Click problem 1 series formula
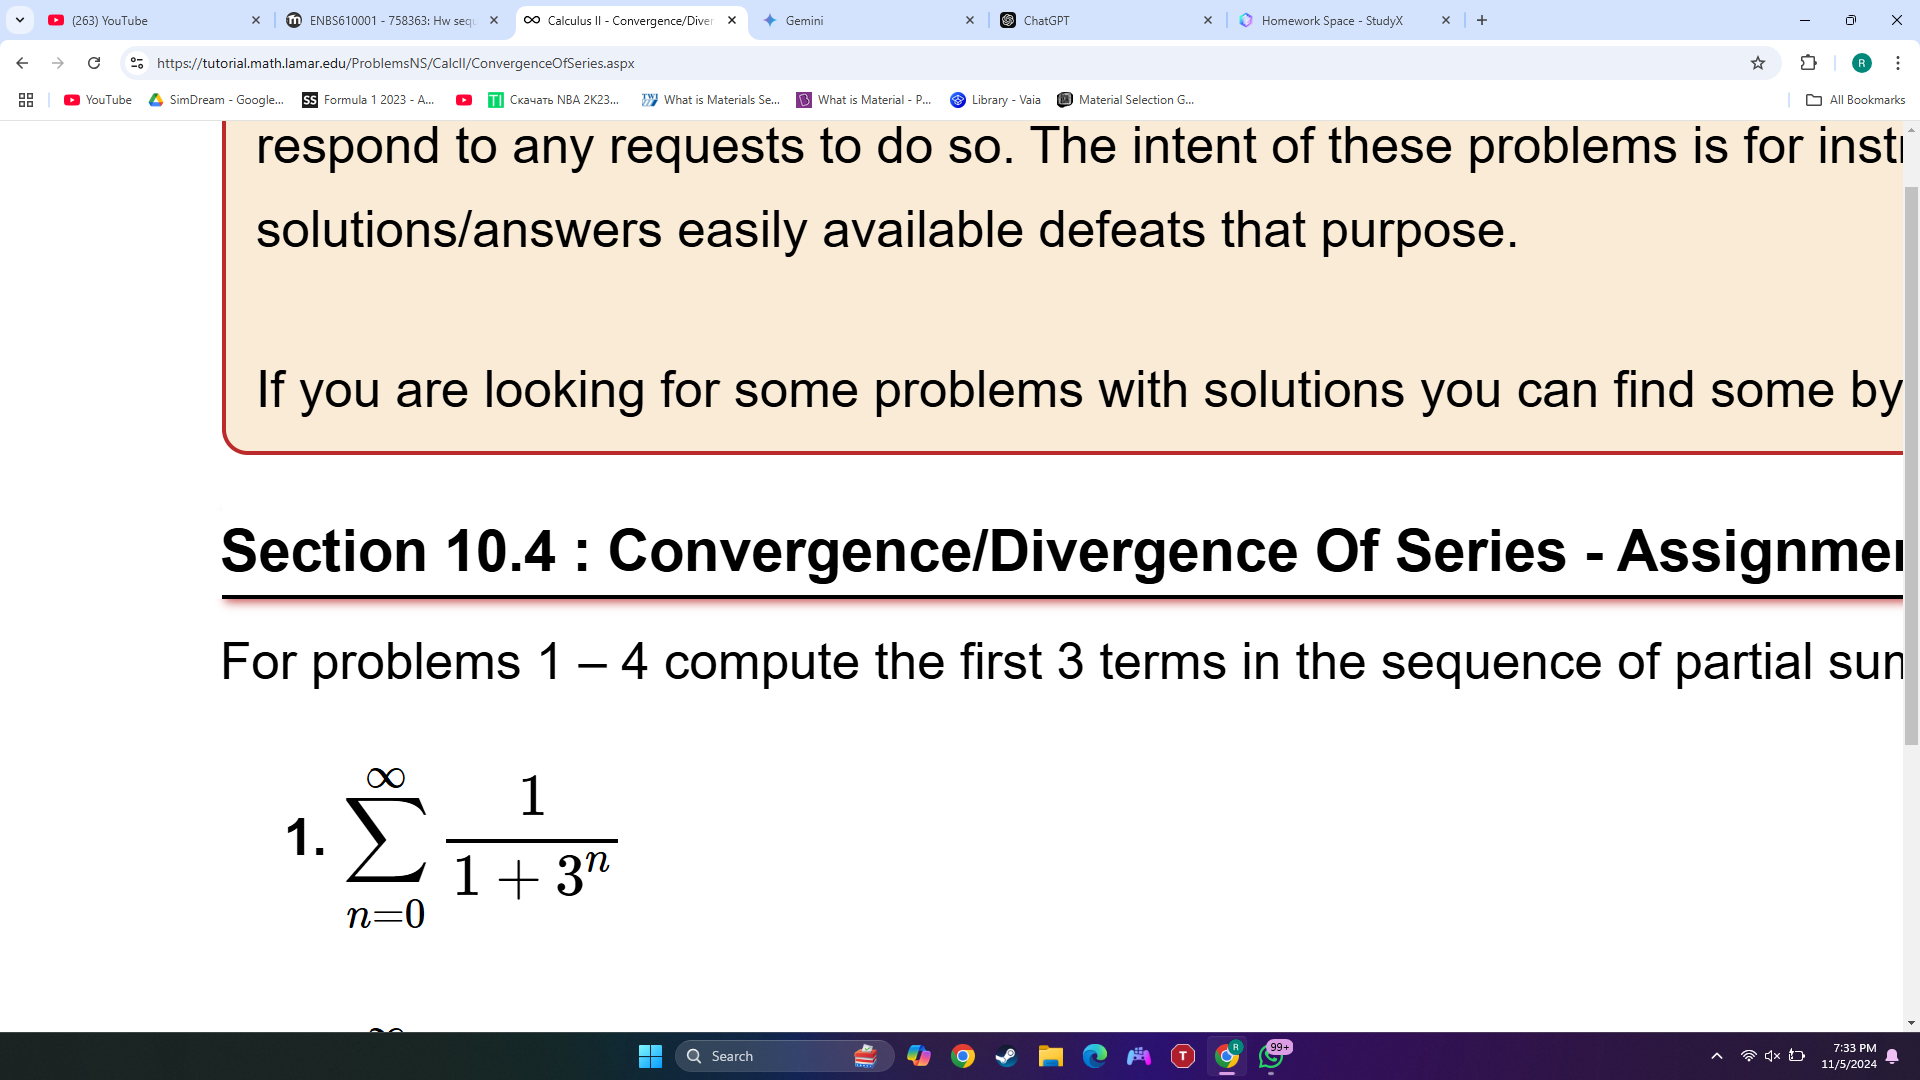This screenshot has height=1080, width=1920. 481,848
